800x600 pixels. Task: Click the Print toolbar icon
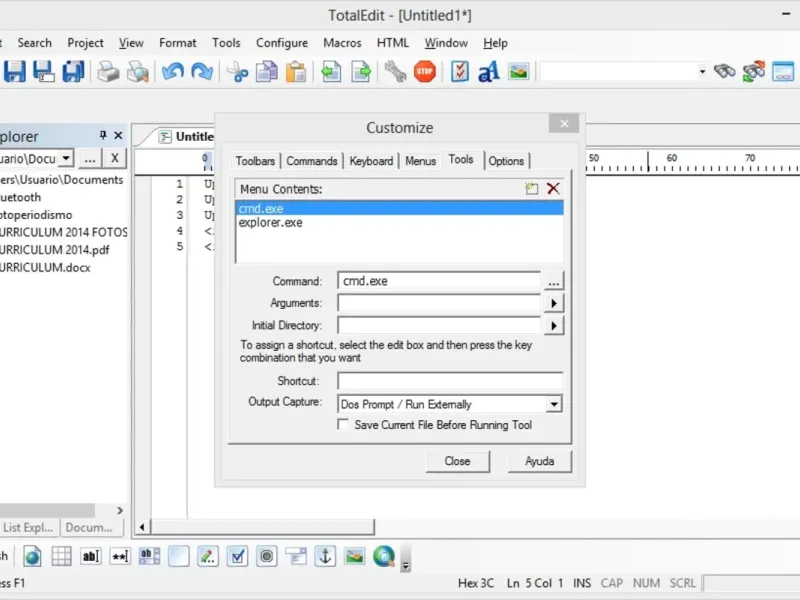pos(107,71)
